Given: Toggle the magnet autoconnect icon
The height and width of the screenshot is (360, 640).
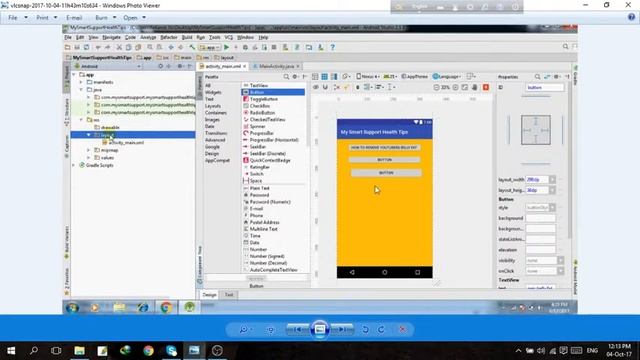Looking at the screenshot, I should tap(325, 87).
